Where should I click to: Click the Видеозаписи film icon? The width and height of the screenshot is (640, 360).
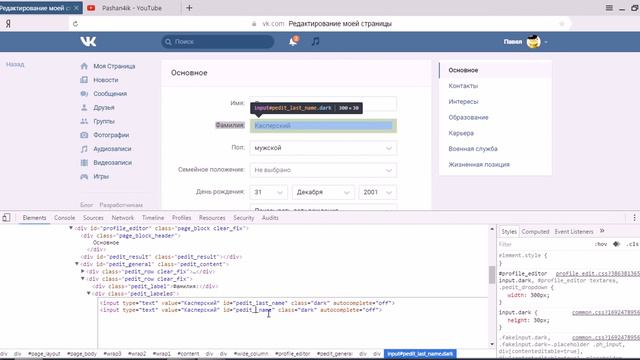[84, 162]
